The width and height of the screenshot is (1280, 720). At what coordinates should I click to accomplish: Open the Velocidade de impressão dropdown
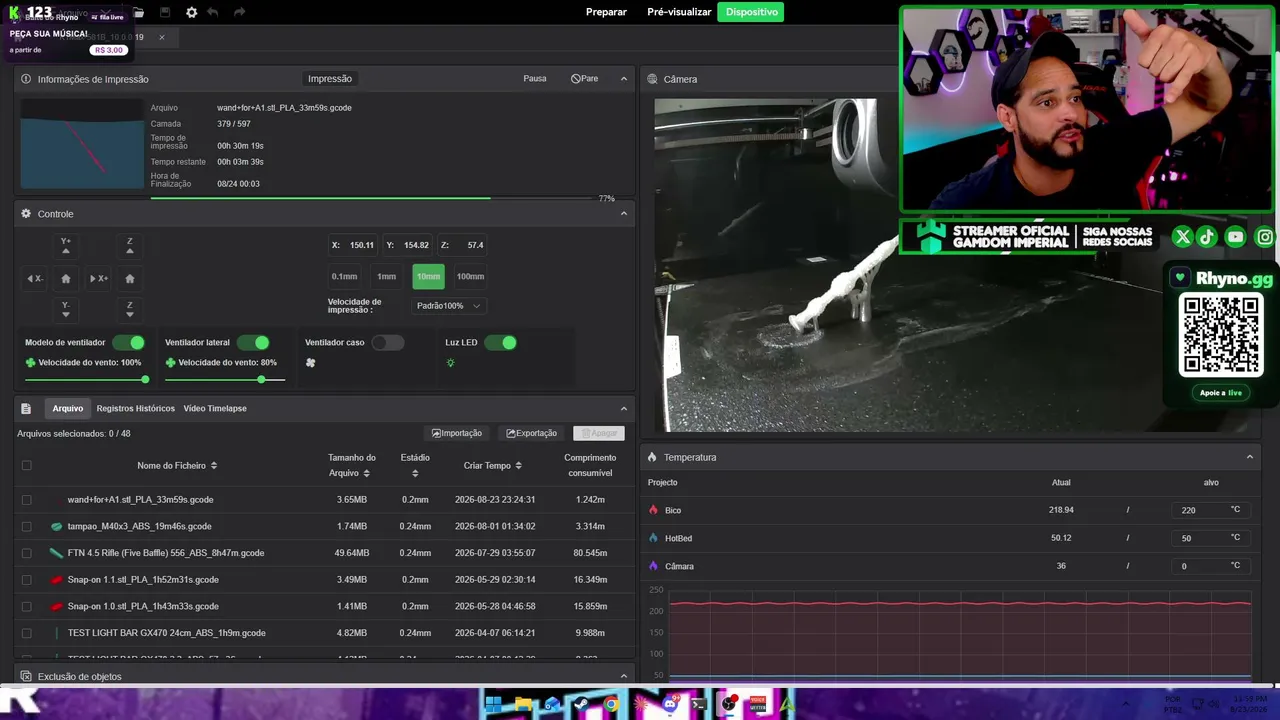point(448,306)
